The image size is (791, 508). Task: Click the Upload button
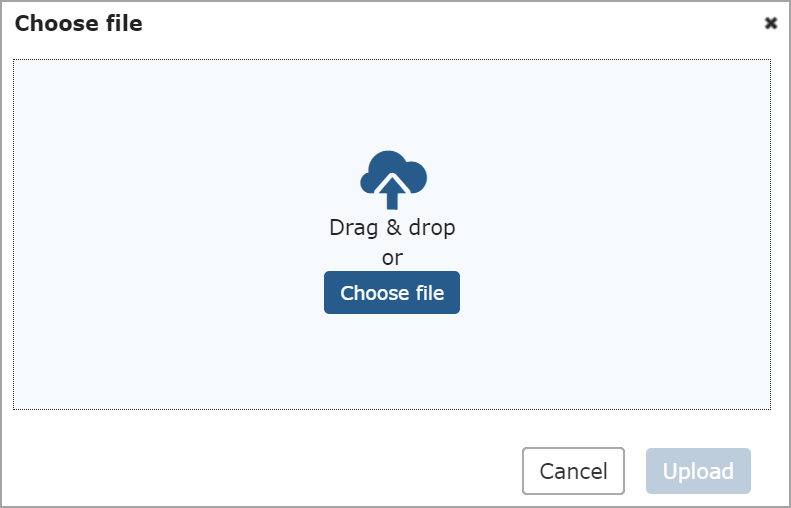[x=698, y=471]
